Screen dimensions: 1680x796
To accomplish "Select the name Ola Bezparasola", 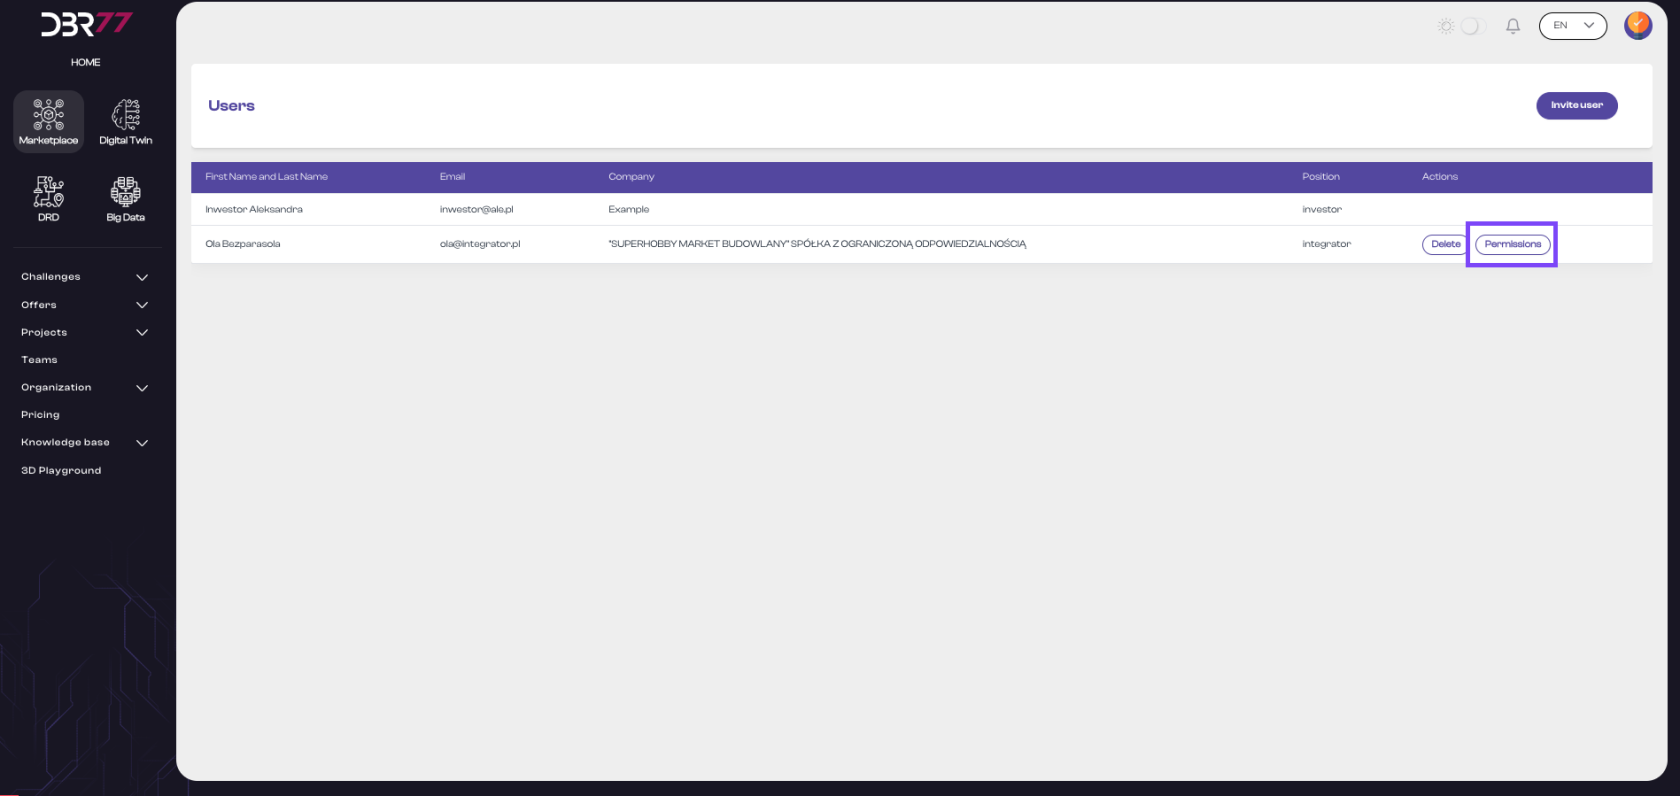I will click(243, 244).
